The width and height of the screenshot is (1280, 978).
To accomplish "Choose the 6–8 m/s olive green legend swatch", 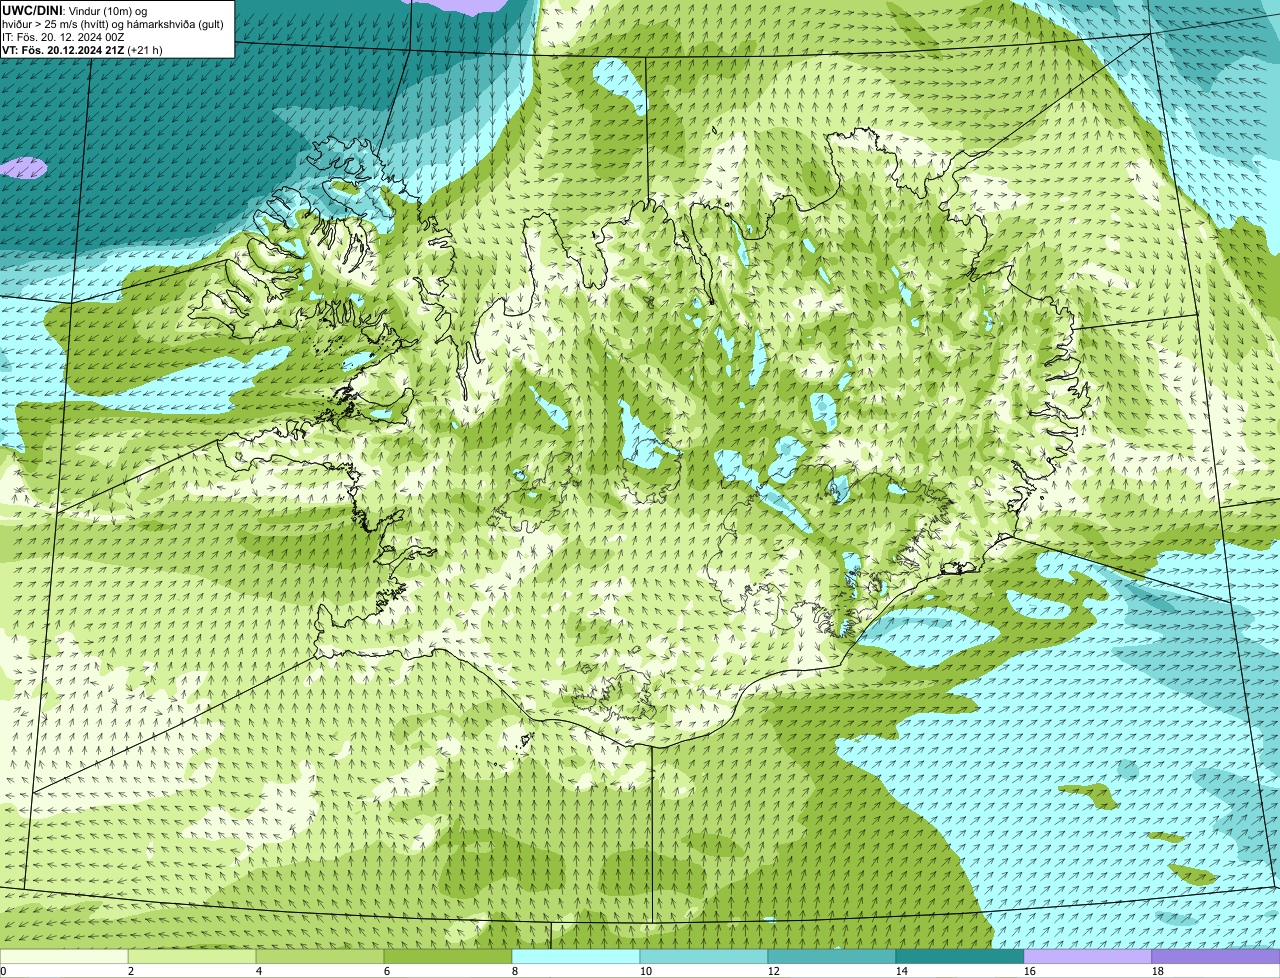I will 448,956.
